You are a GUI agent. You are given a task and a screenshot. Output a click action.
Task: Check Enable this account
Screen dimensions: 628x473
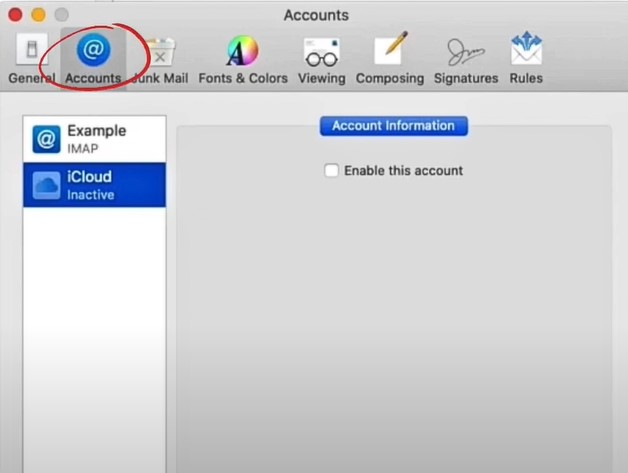pos(331,170)
